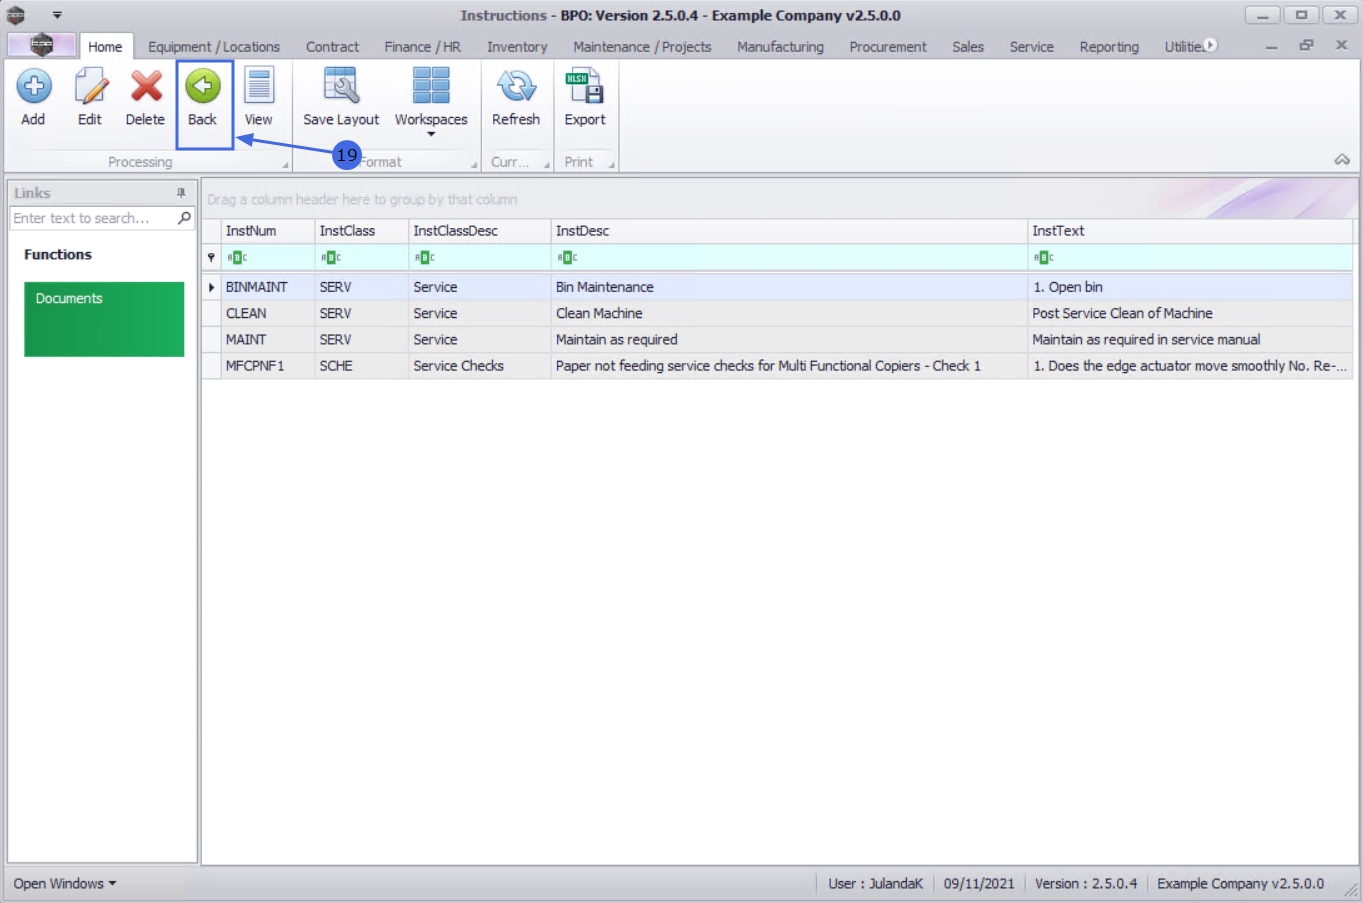The height and width of the screenshot is (903, 1363).
Task: Select the BINMAINT instruction row
Action: tap(778, 287)
